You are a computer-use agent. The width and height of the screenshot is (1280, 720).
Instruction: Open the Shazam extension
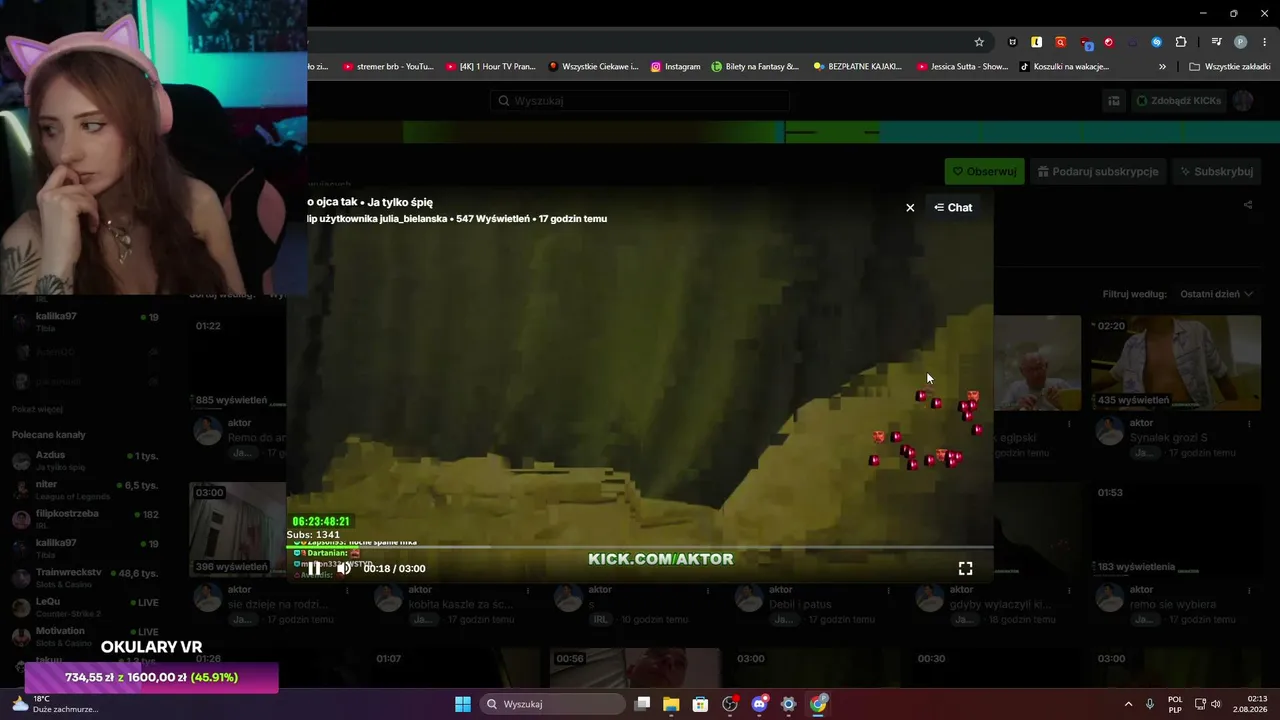[1157, 42]
